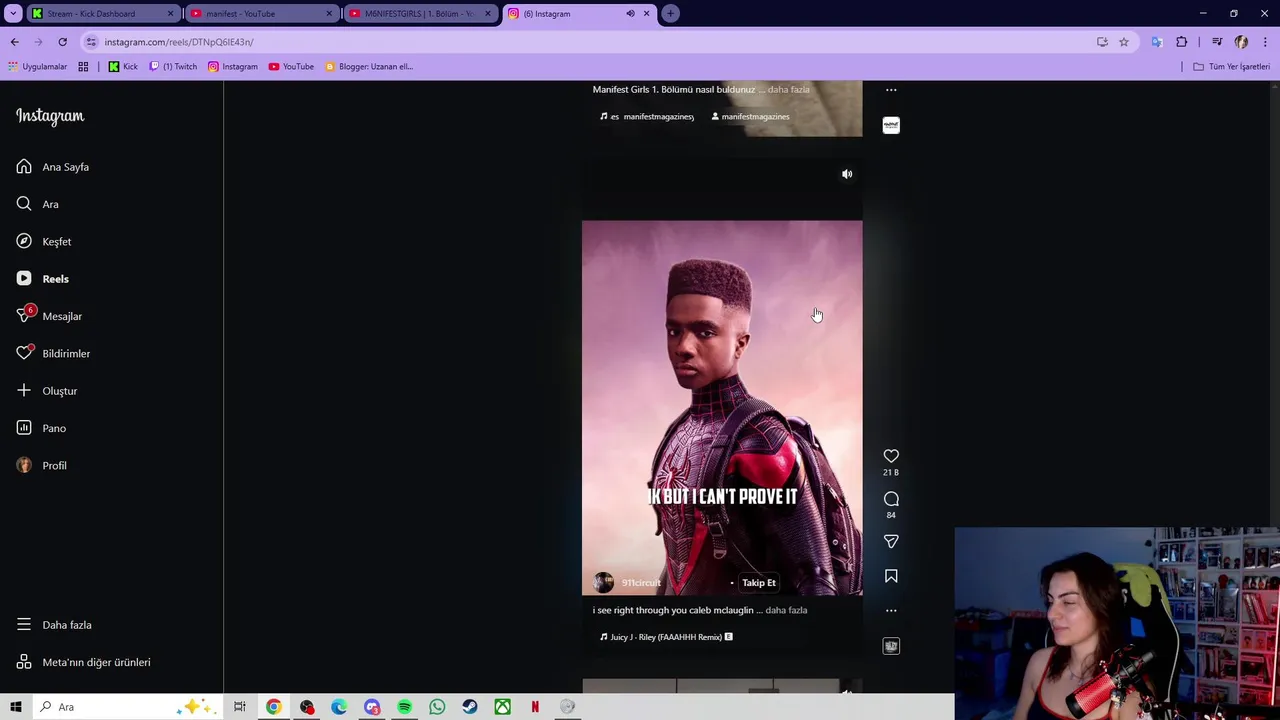Expand Manifest Girls caption daha fazla

[788, 90]
